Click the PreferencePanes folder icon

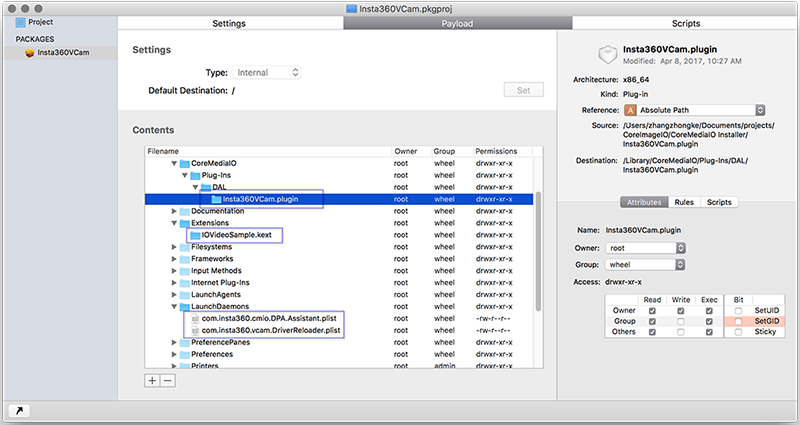[x=185, y=343]
